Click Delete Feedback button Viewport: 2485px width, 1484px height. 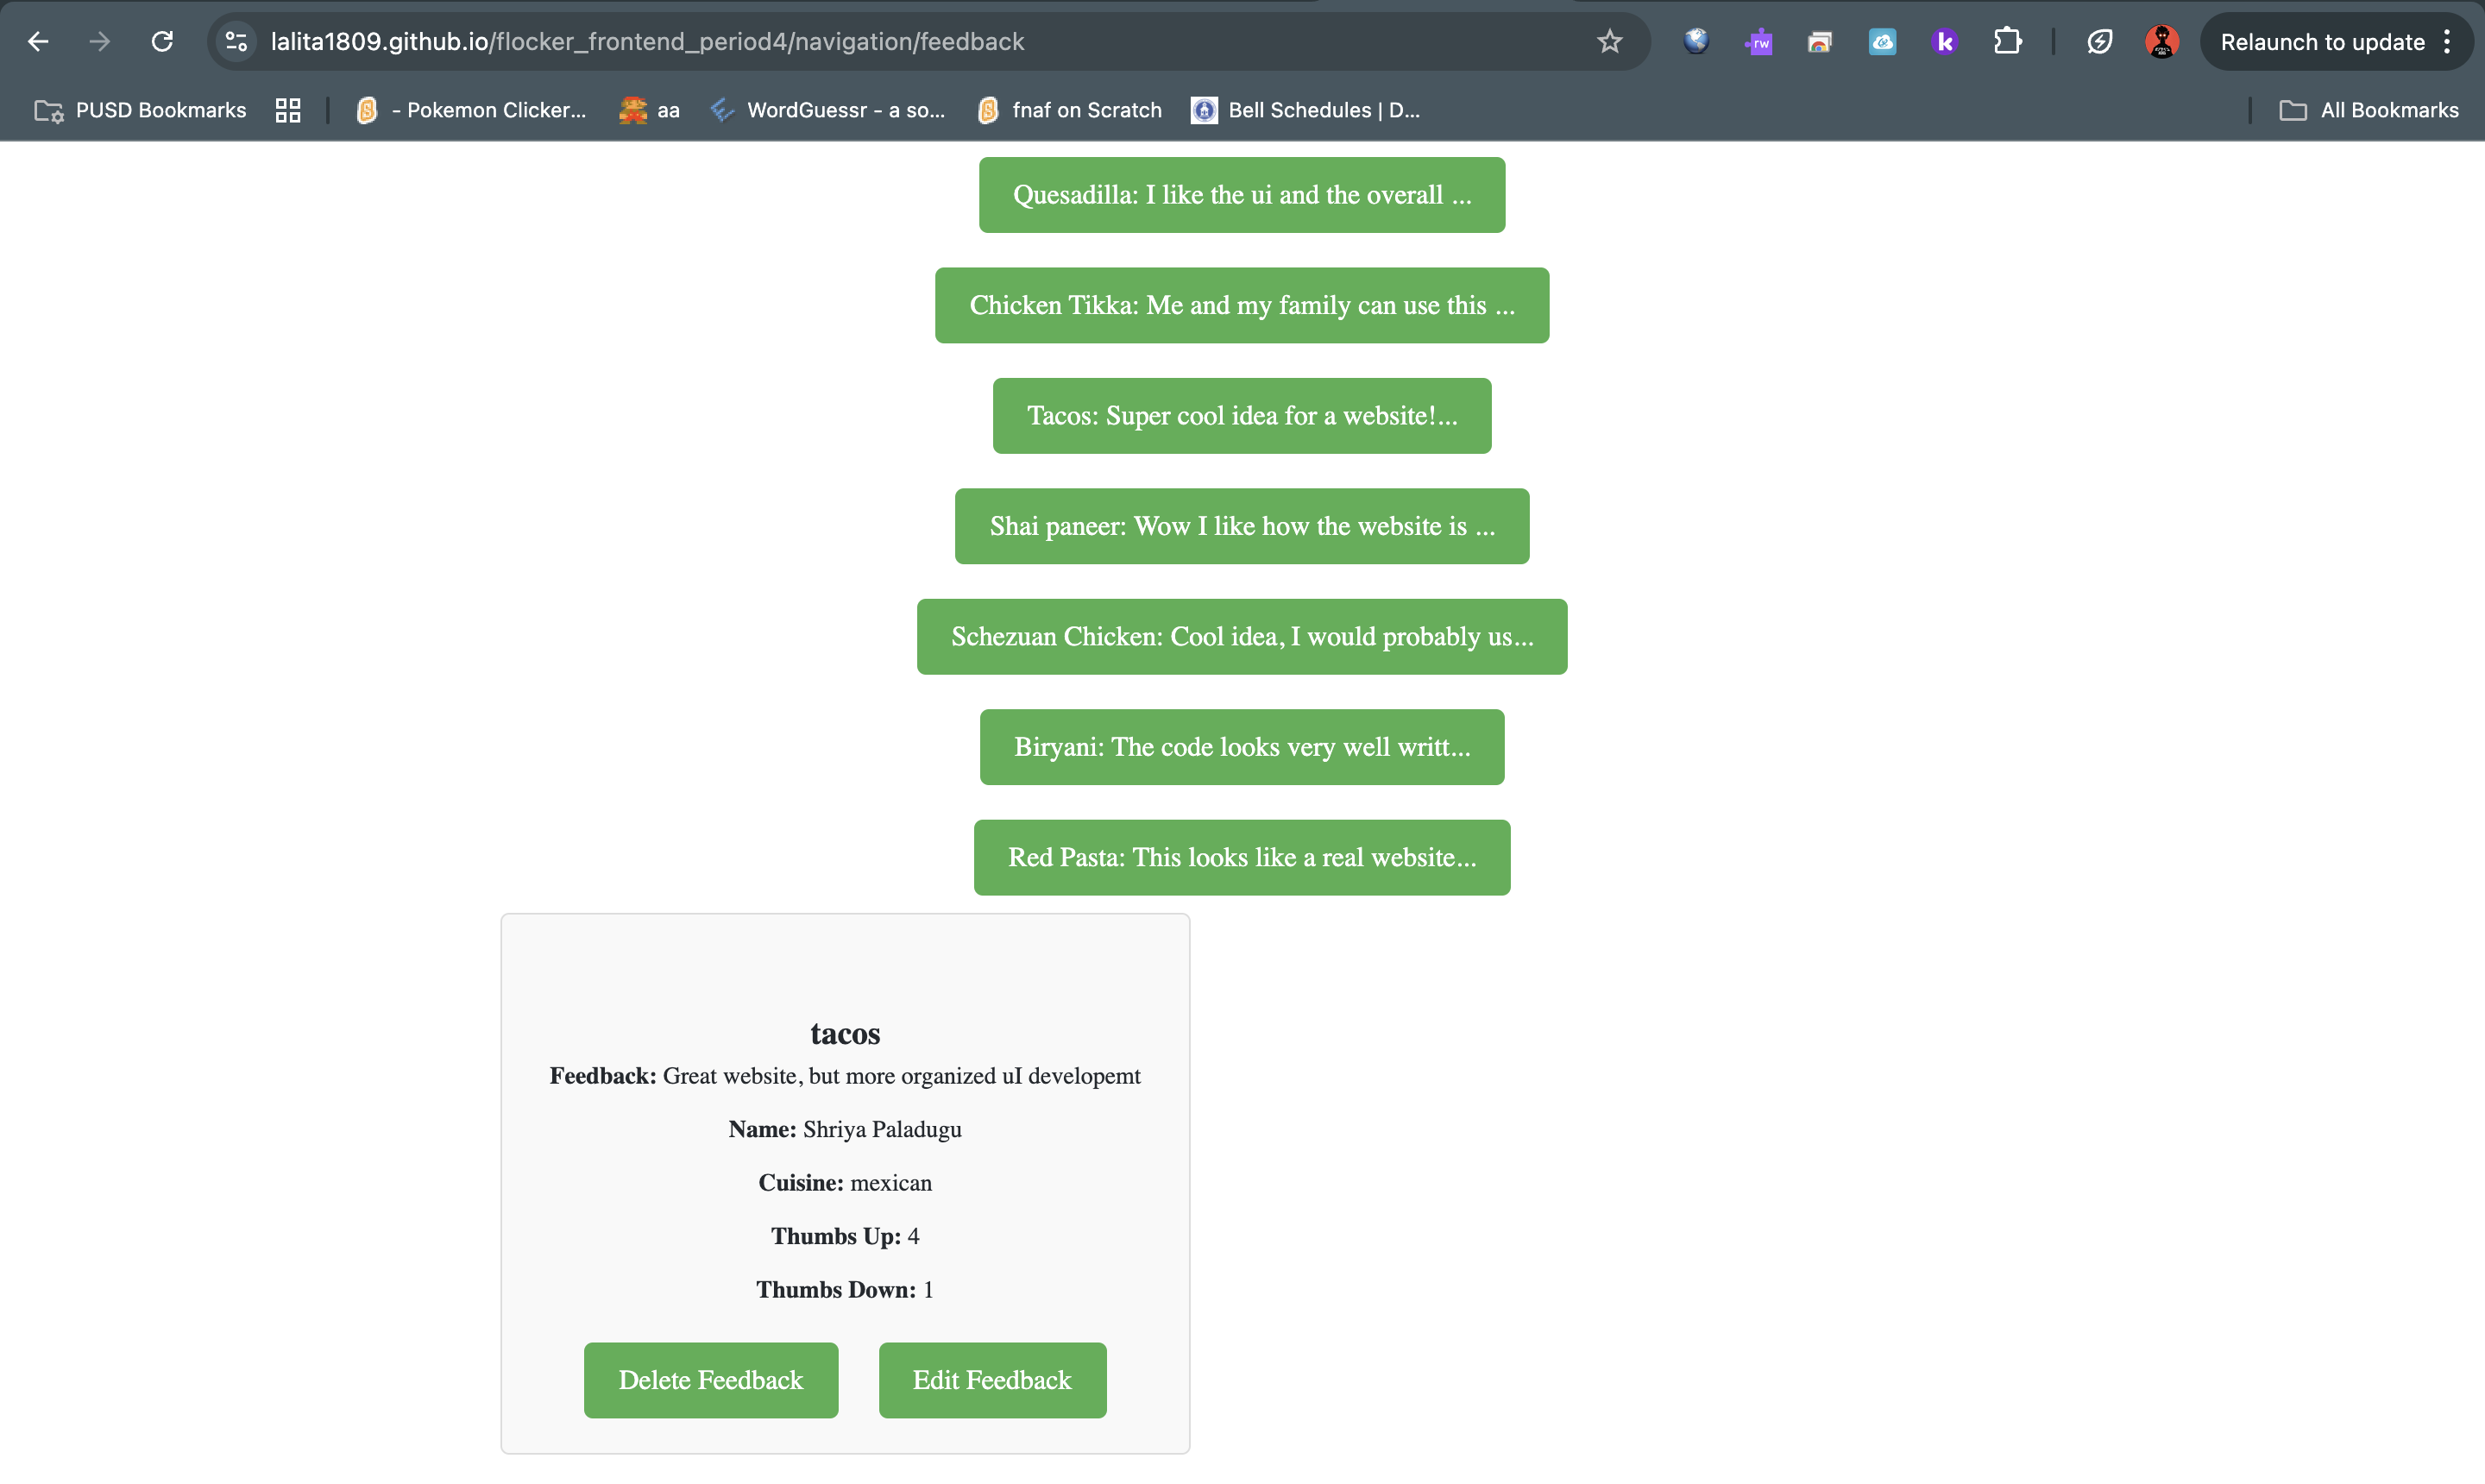point(711,1380)
